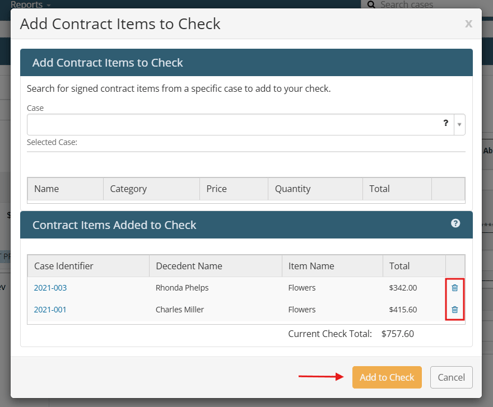This screenshot has height=407, width=493.
Task: Click the Item Name column header
Action: point(332,266)
